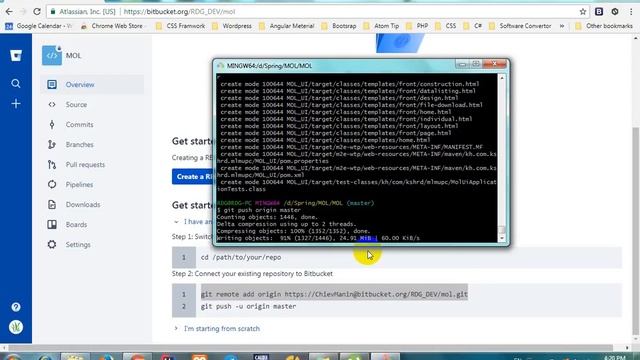This screenshot has width=640, height=360.
Task: Open search in the Bitbucket sidebar
Action: coord(16,84)
